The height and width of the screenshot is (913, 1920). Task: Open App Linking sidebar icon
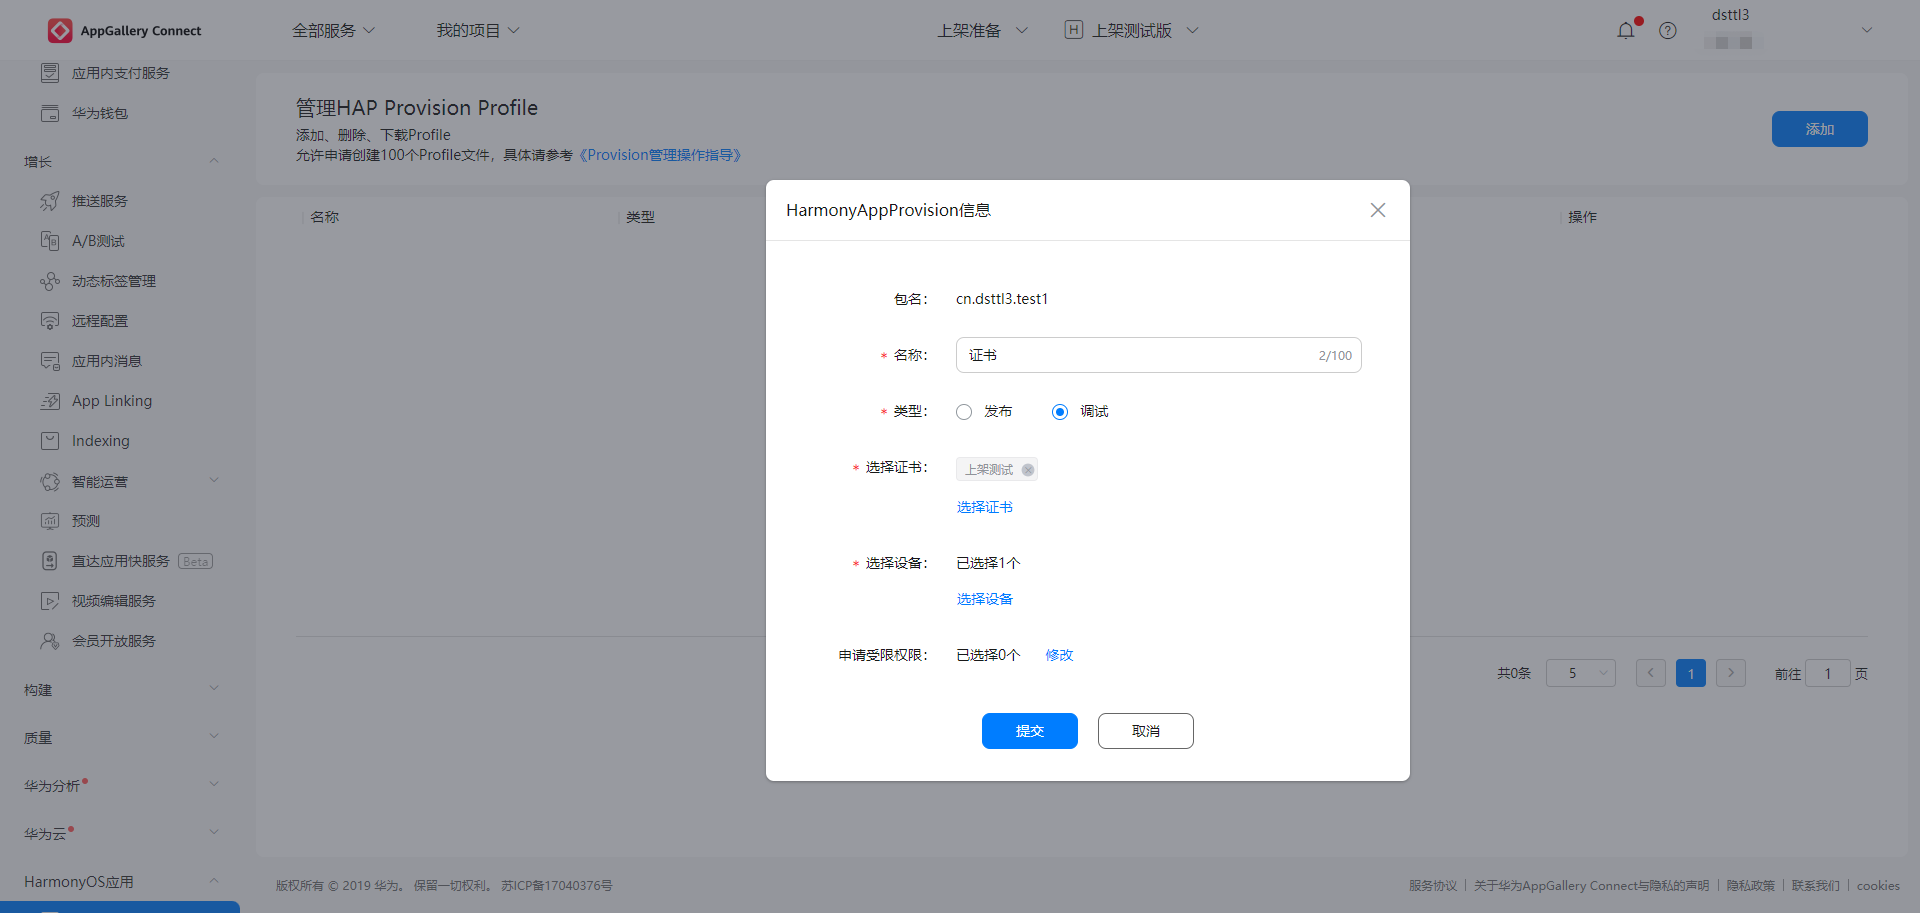click(50, 401)
